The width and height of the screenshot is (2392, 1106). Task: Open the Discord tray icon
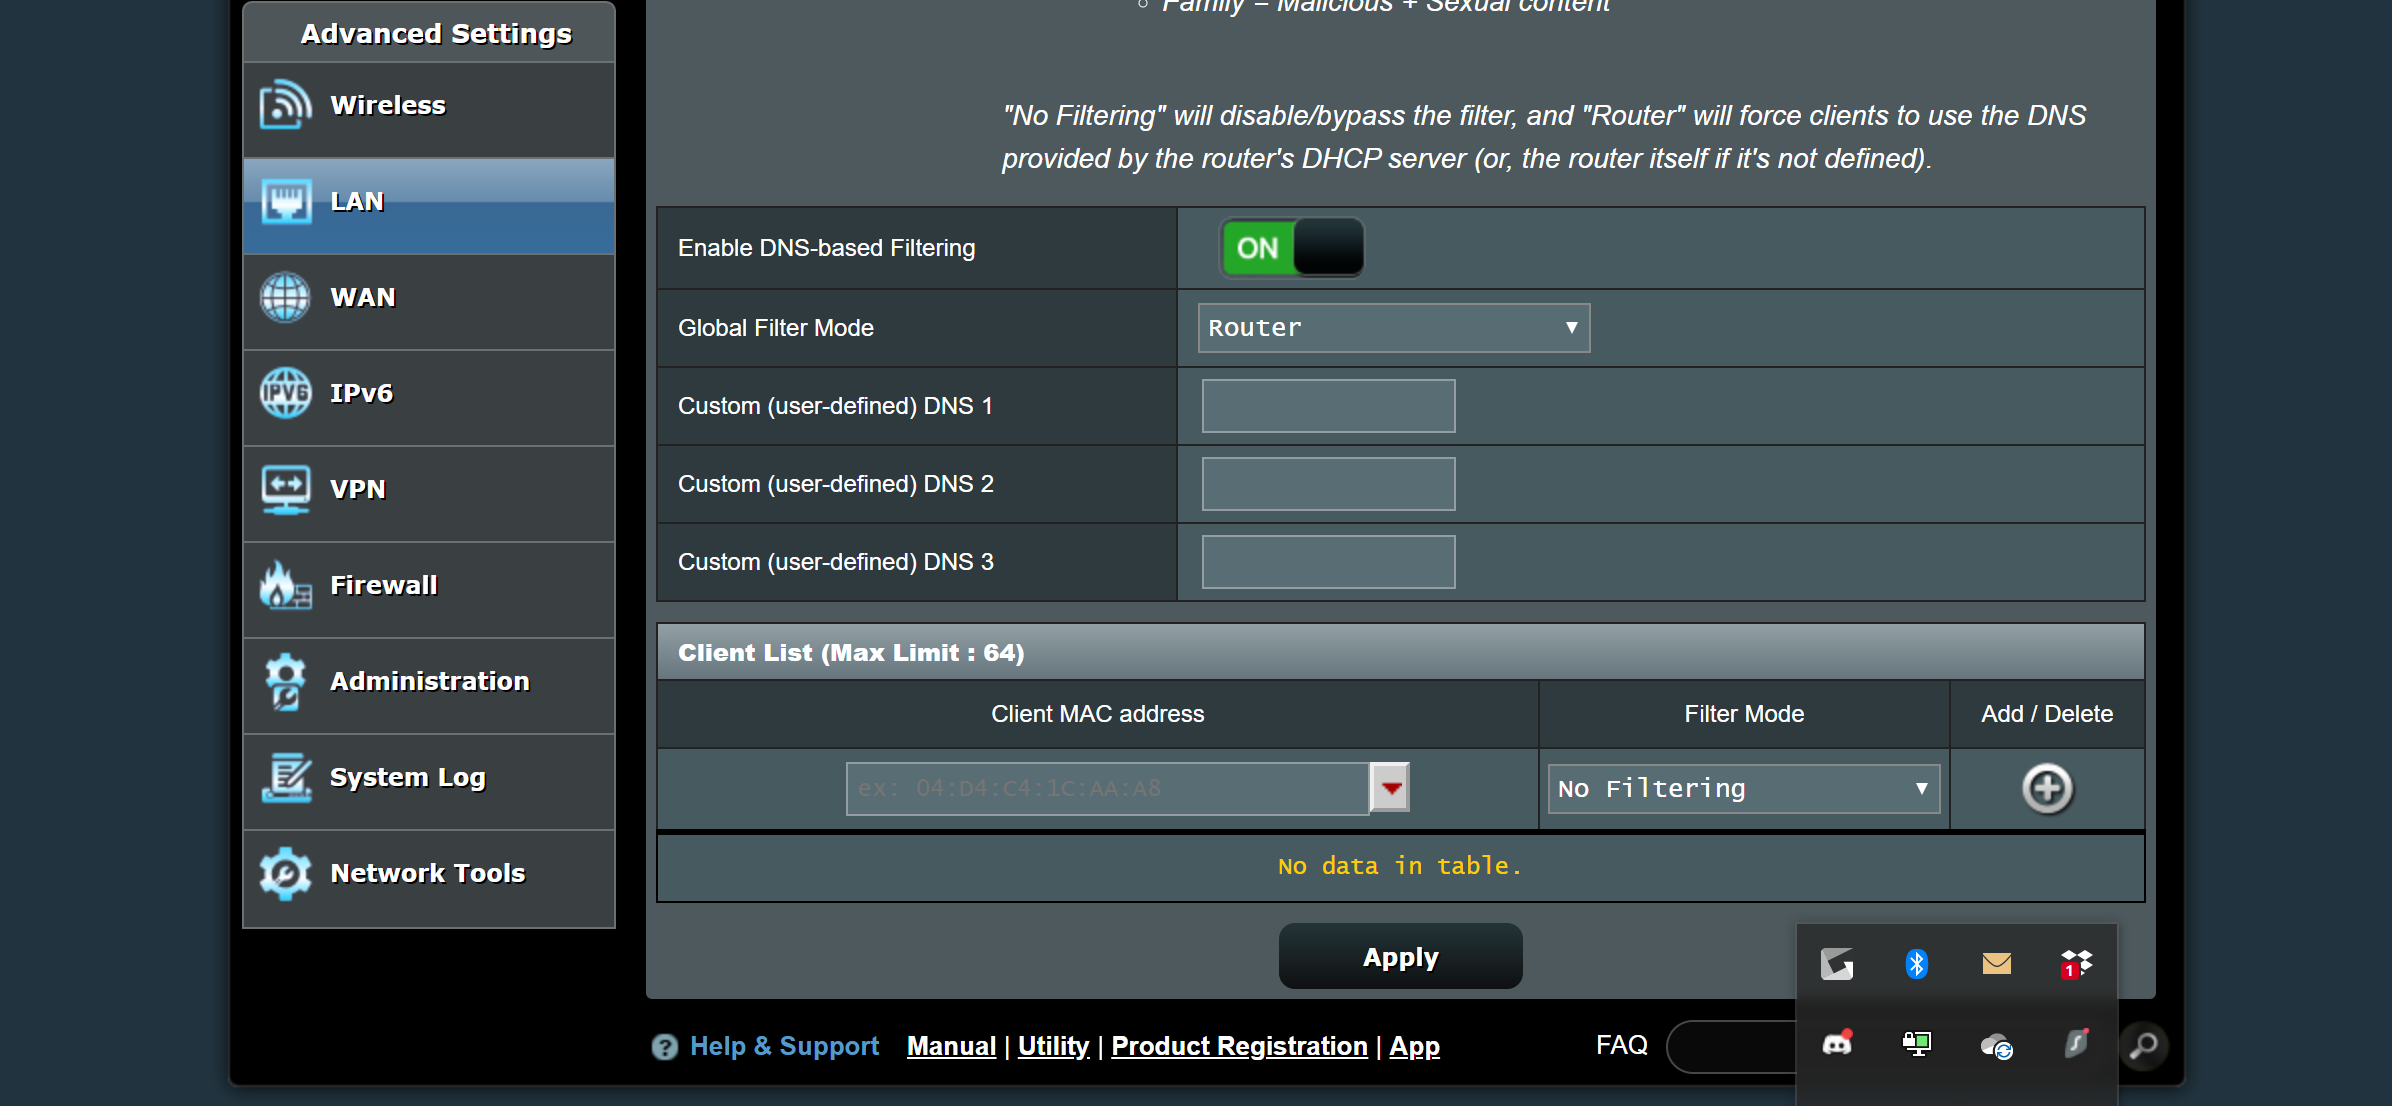tap(1837, 1045)
